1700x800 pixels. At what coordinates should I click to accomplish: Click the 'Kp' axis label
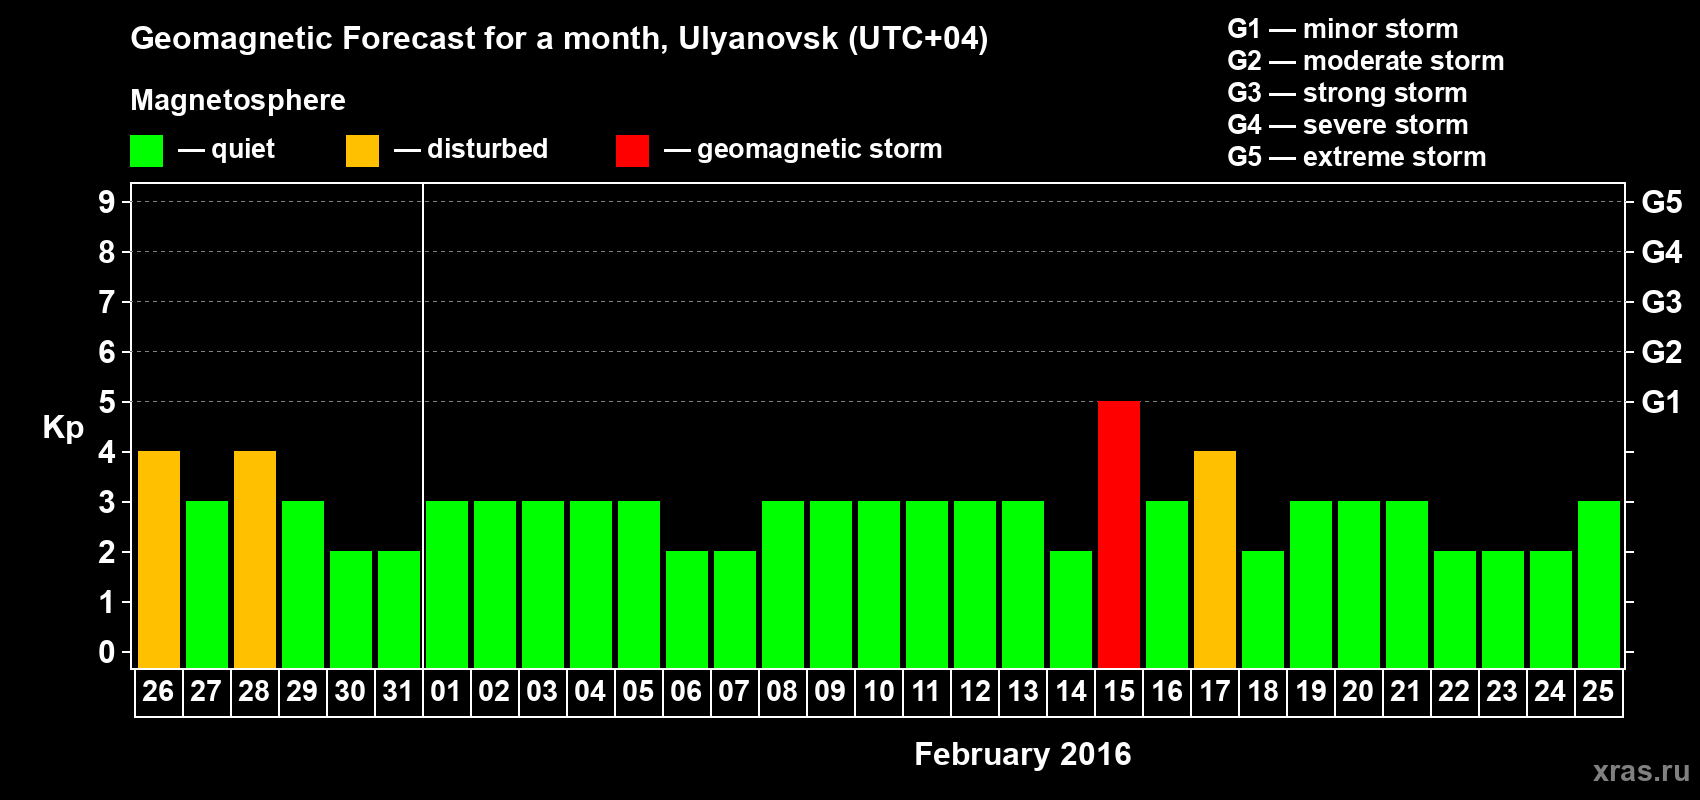(63, 428)
